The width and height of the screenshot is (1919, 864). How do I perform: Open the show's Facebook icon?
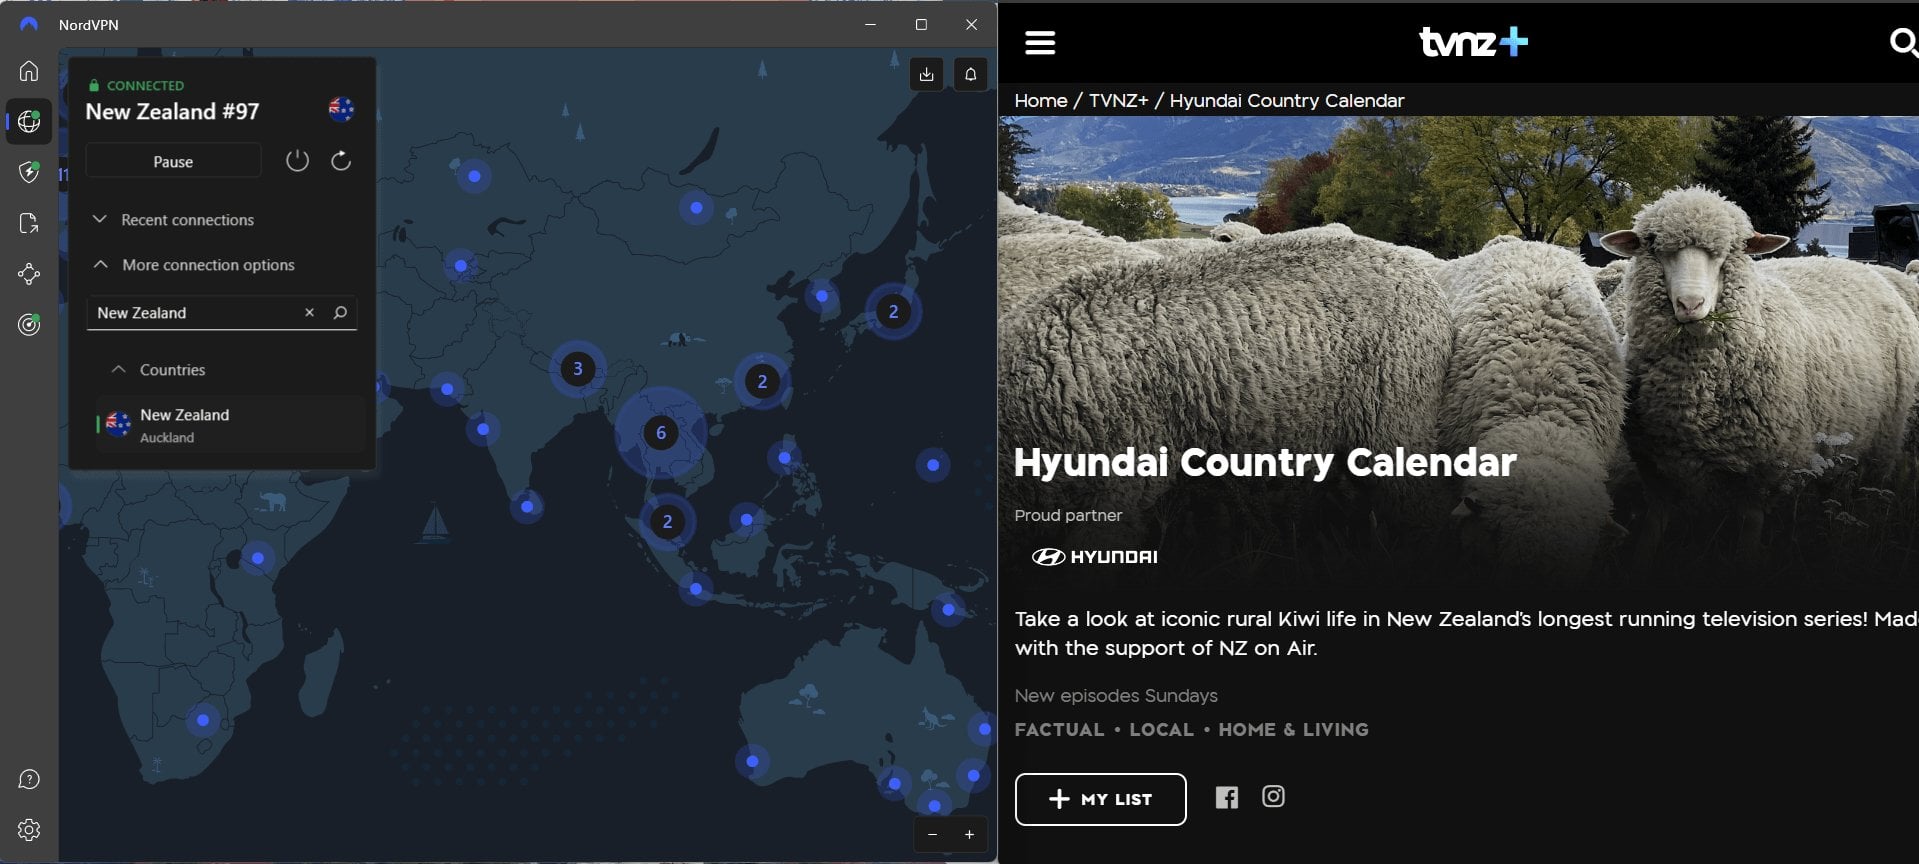tap(1227, 797)
